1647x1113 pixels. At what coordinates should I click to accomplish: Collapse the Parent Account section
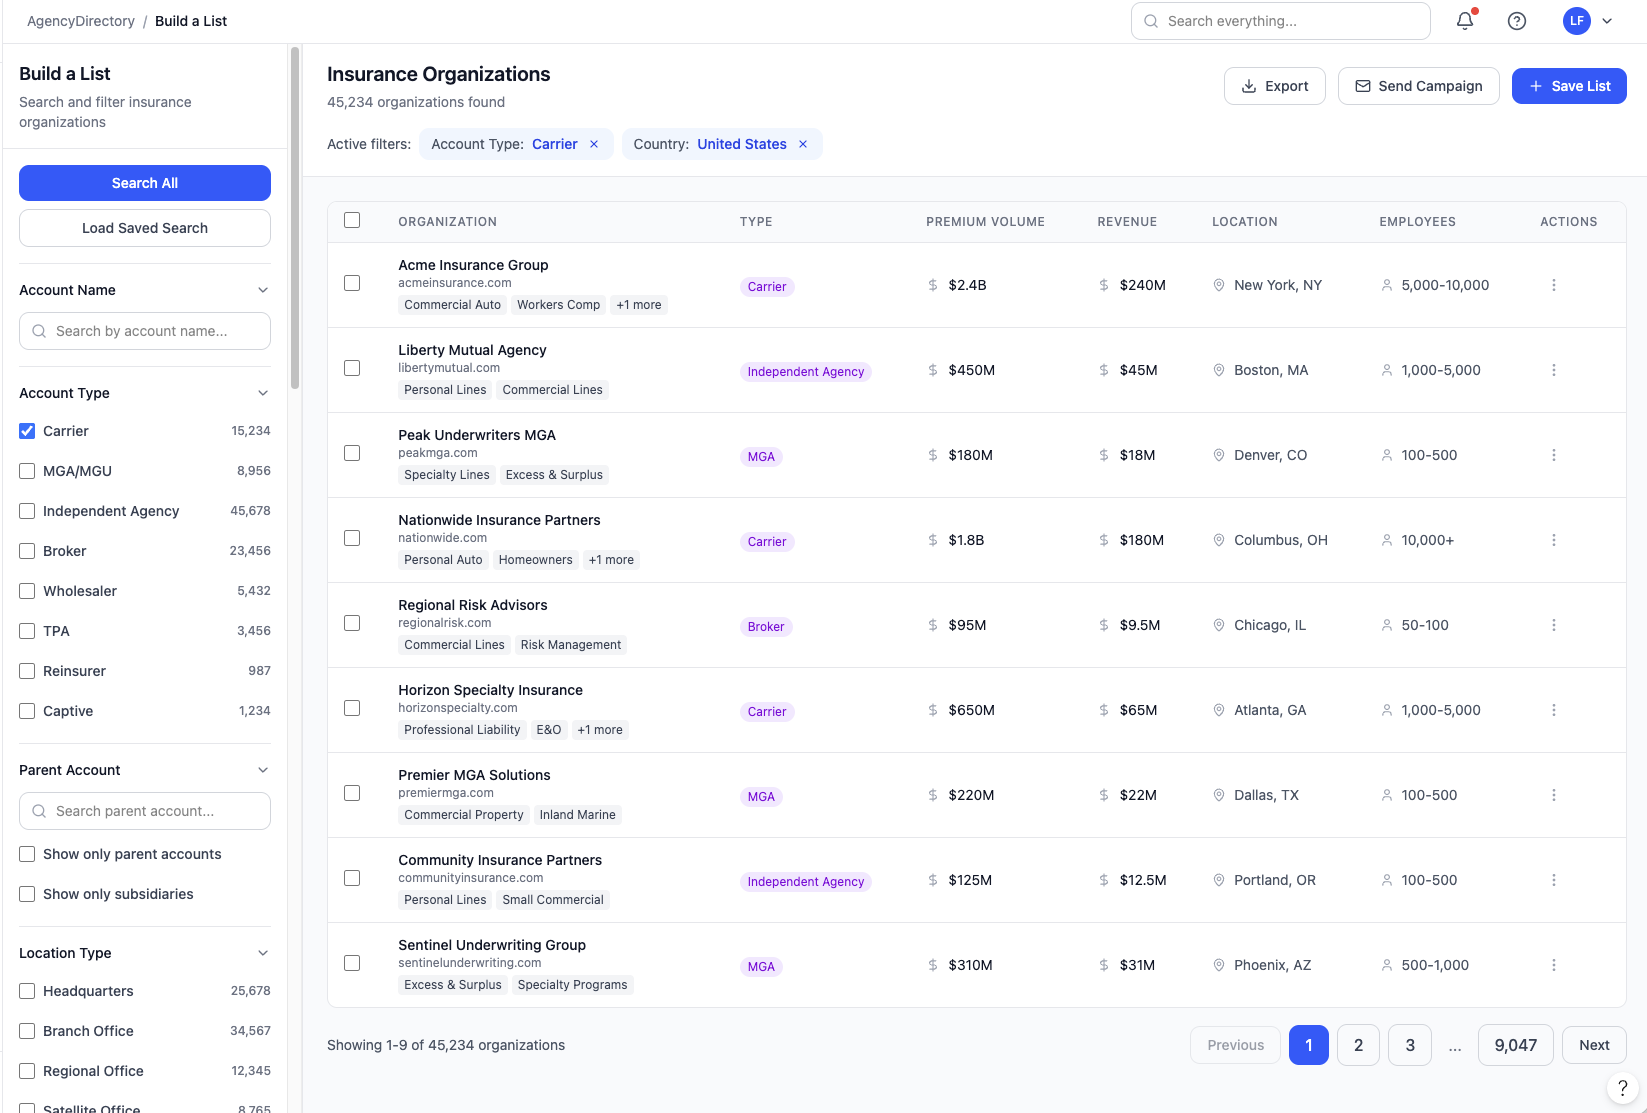(263, 770)
